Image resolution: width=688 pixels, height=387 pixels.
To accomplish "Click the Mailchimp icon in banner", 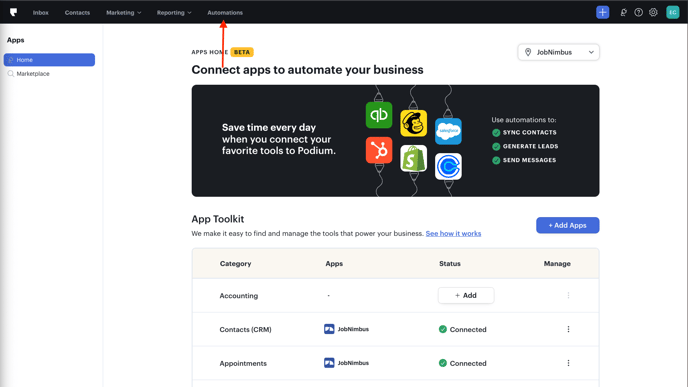I will (413, 123).
